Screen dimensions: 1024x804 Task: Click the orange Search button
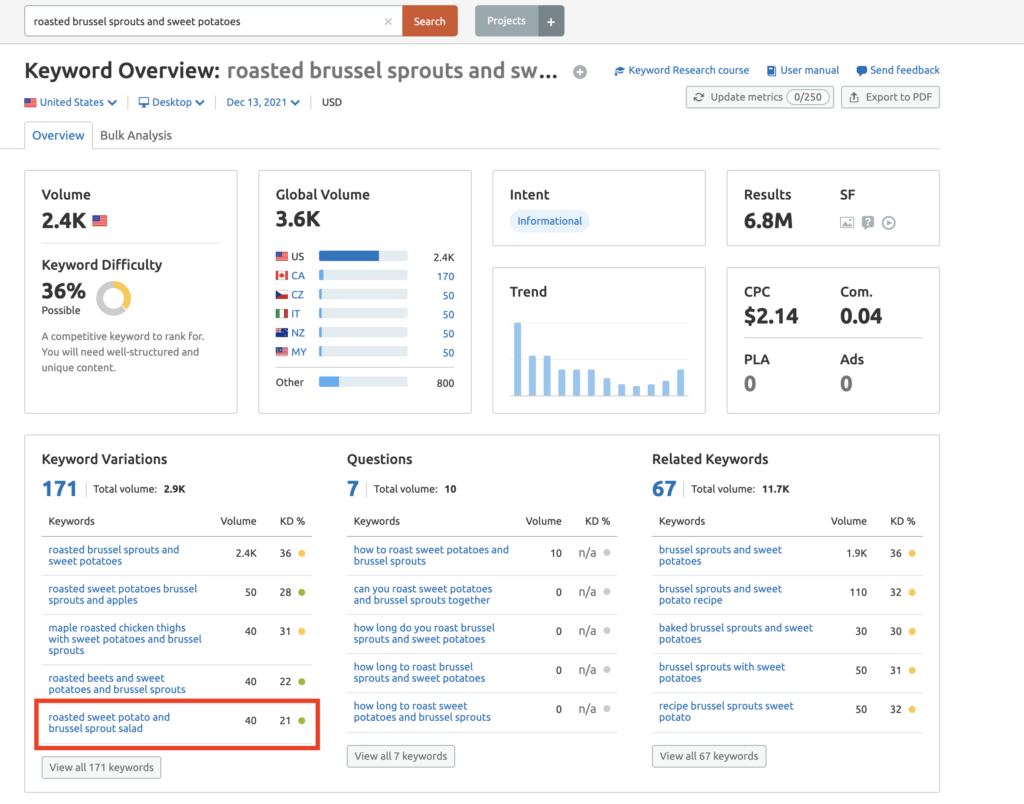[x=429, y=21]
